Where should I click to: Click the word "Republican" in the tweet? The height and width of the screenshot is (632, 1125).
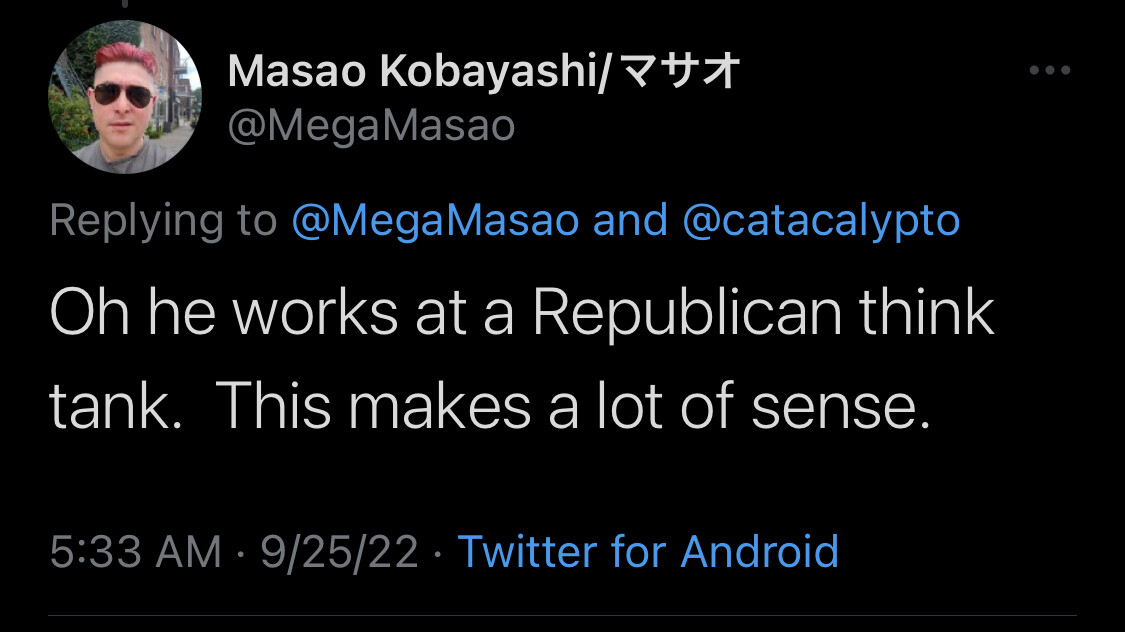coord(687,314)
